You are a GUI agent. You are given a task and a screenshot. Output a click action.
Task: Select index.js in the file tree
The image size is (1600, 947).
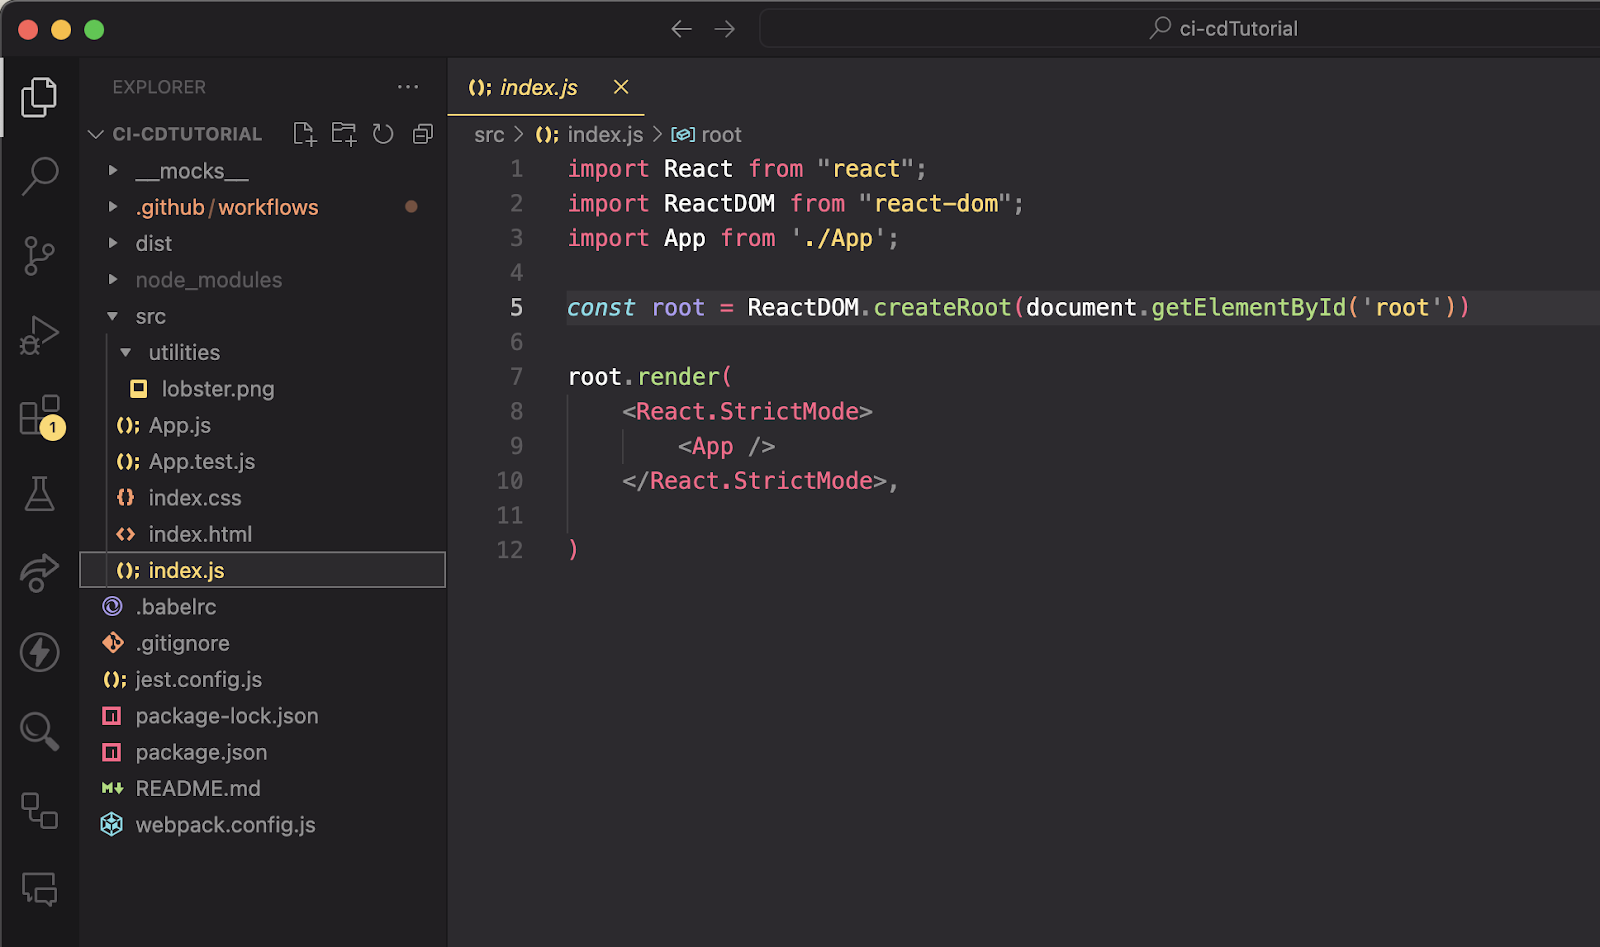click(x=262, y=570)
